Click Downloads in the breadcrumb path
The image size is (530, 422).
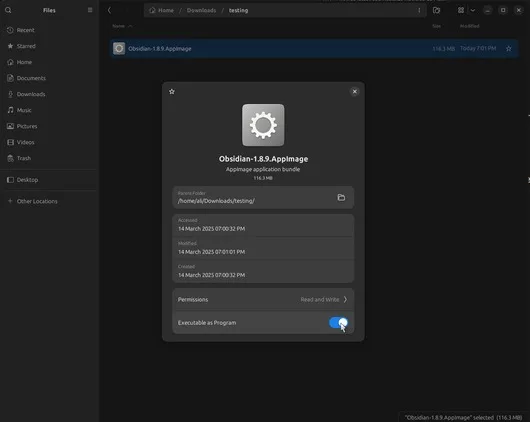[x=201, y=10]
